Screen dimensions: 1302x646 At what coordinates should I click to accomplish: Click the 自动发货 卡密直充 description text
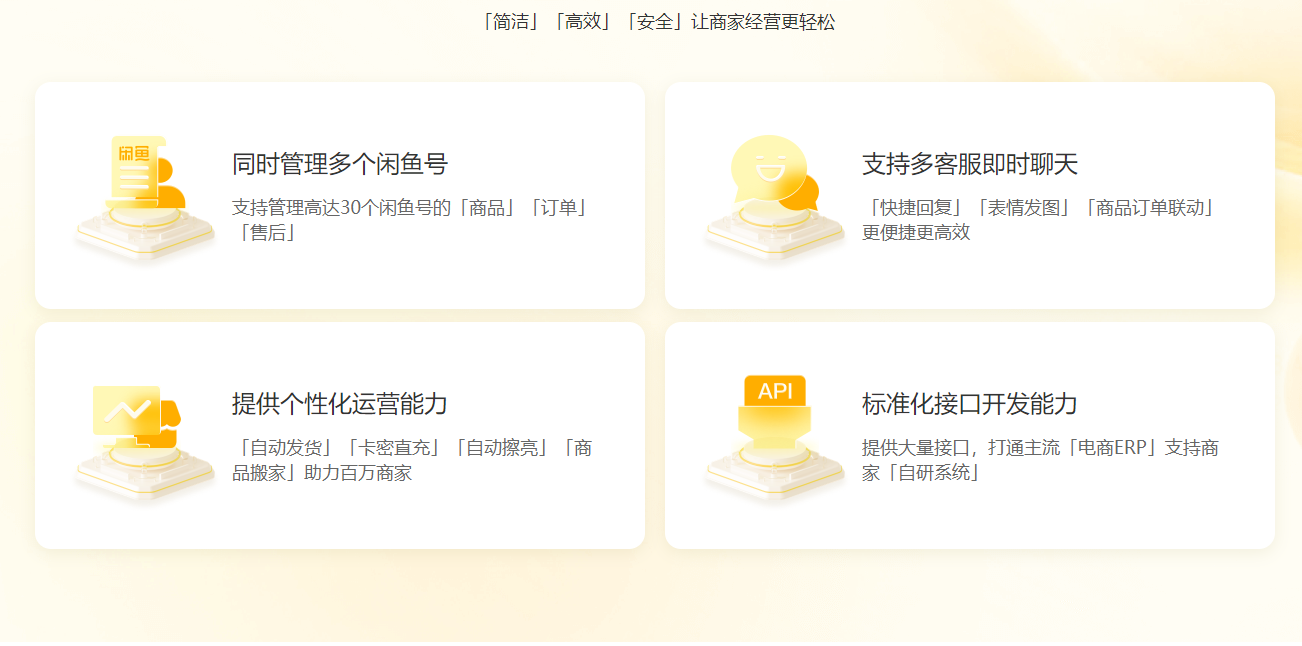click(x=412, y=460)
